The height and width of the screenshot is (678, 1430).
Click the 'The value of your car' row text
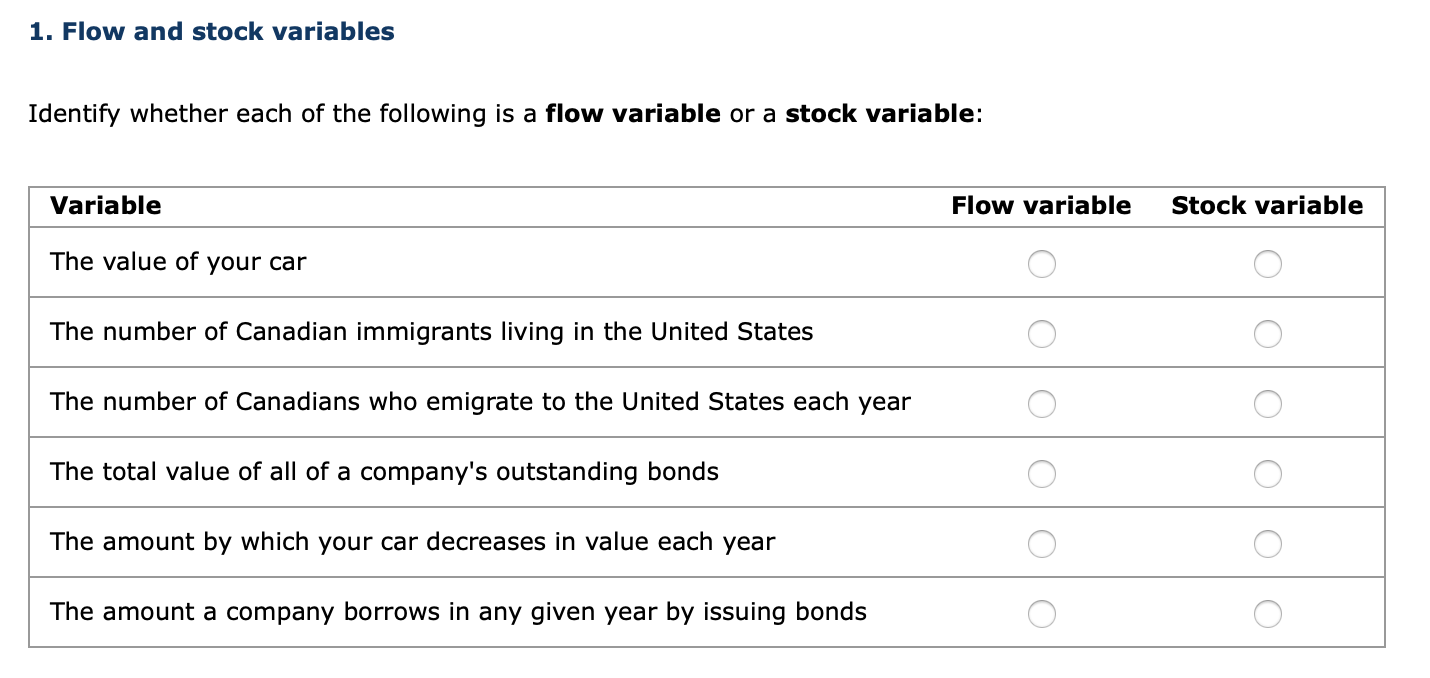(178, 262)
